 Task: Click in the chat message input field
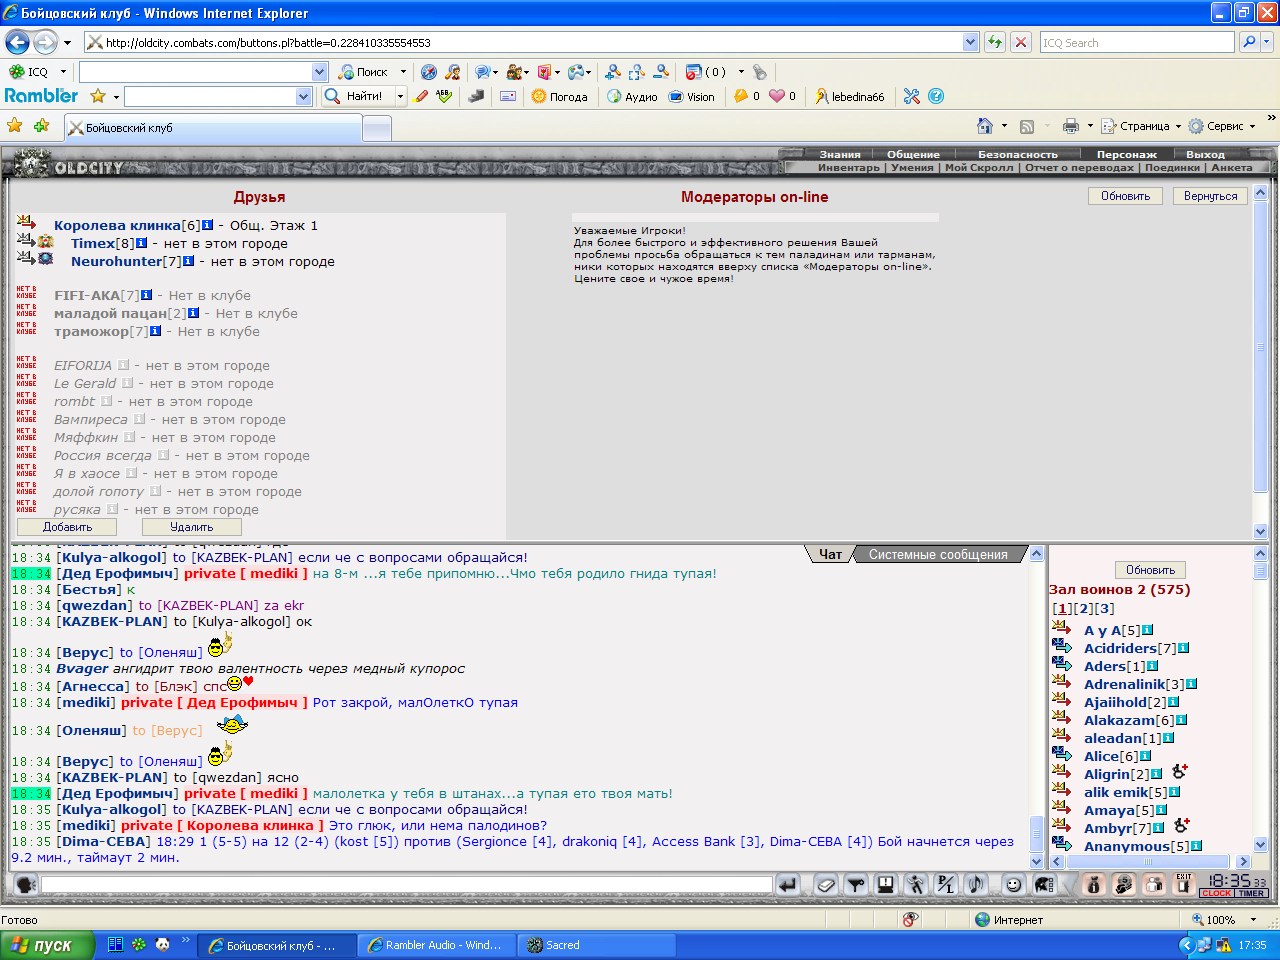tap(406, 885)
